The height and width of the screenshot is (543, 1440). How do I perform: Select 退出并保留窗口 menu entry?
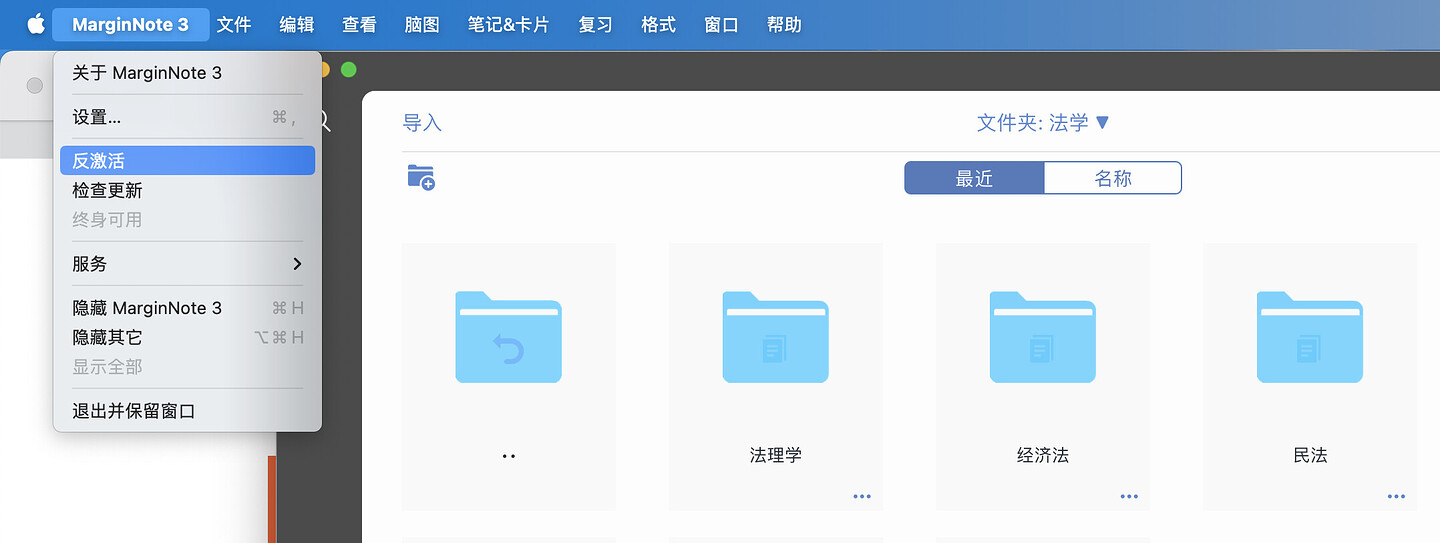point(188,411)
